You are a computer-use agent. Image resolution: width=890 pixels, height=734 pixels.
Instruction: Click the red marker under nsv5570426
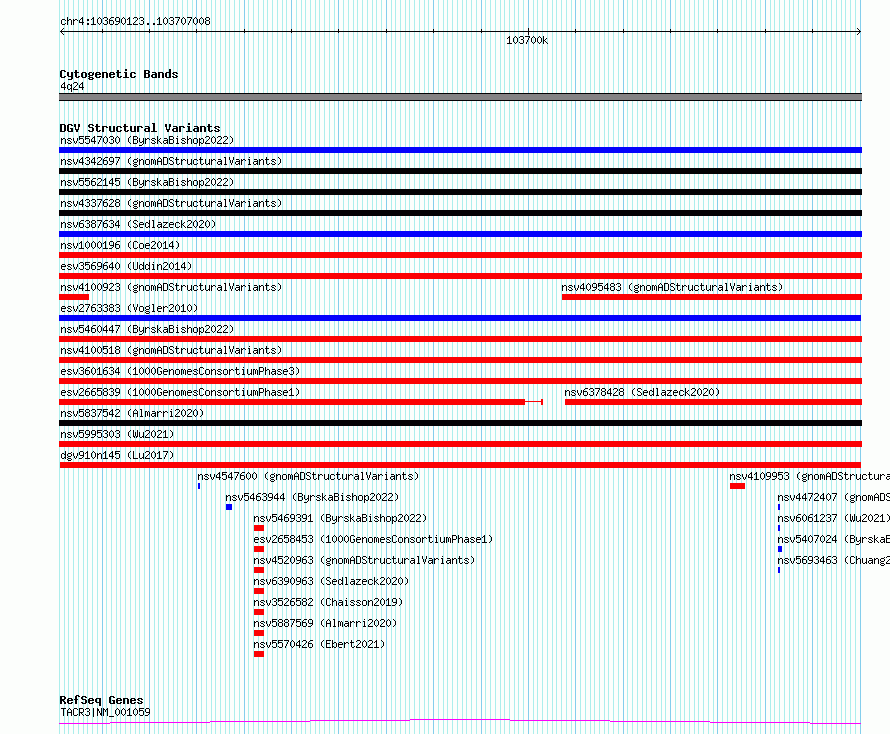click(259, 654)
